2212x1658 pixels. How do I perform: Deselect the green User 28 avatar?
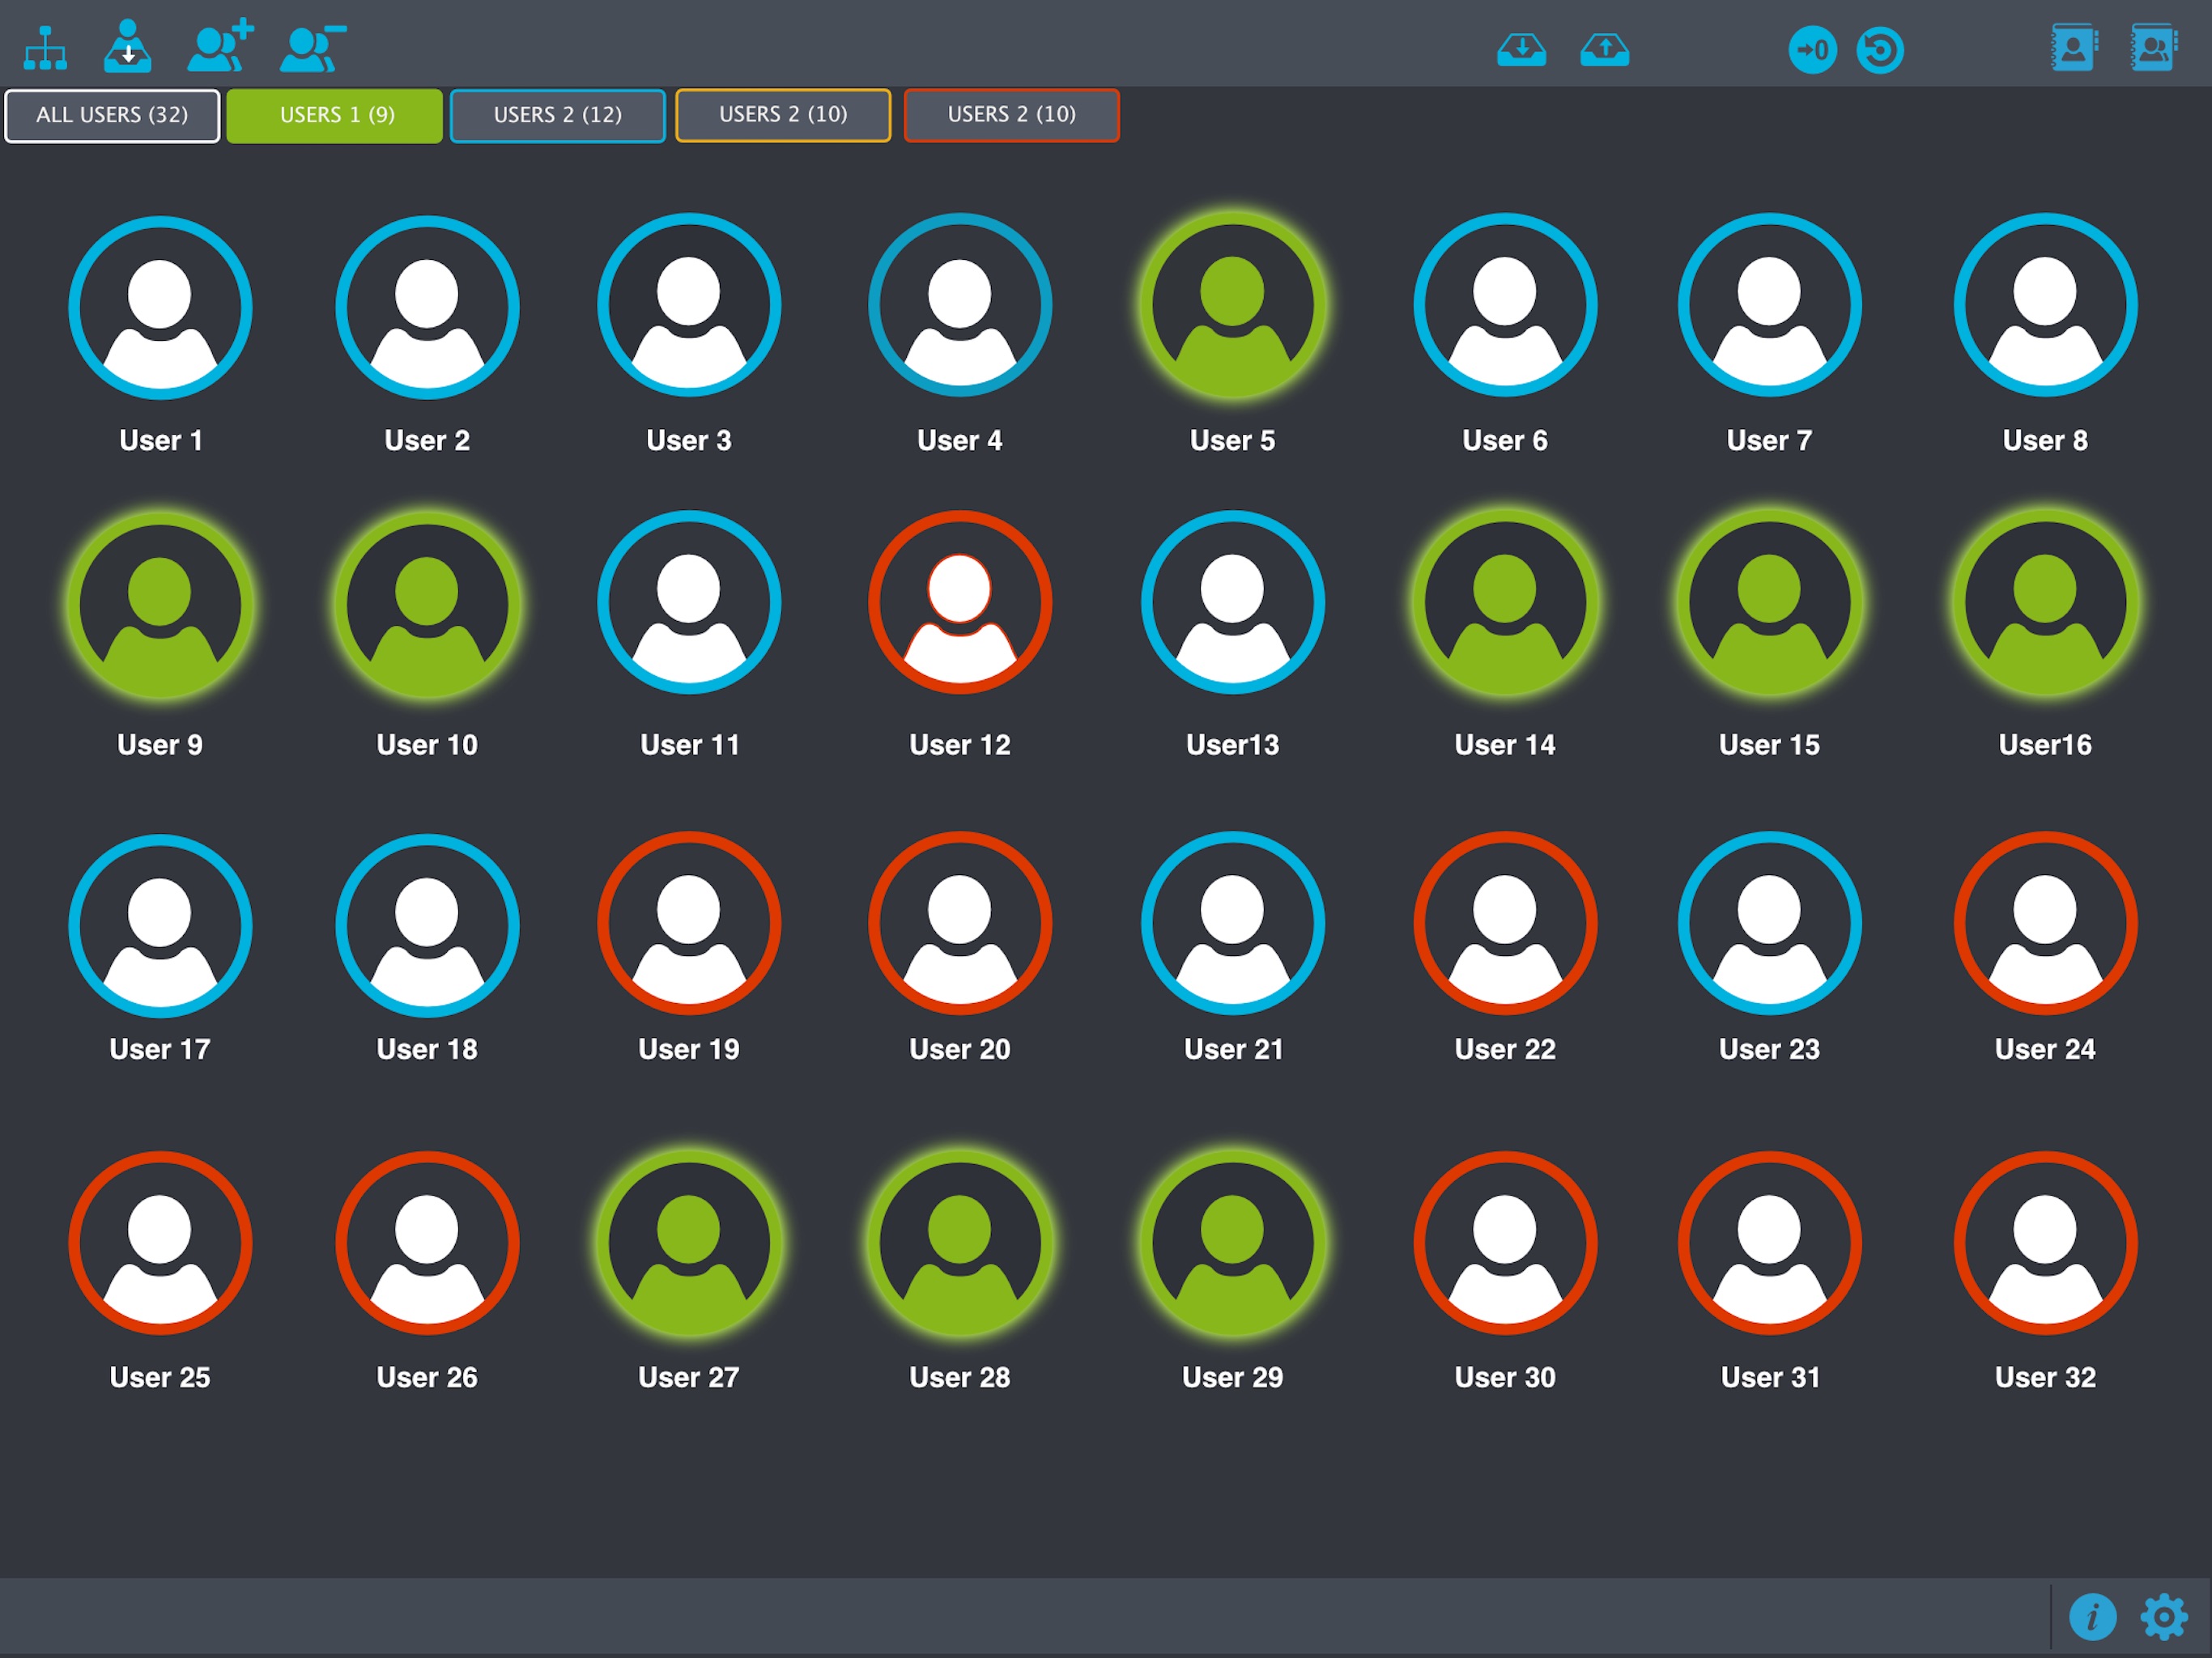pyautogui.click(x=960, y=1243)
